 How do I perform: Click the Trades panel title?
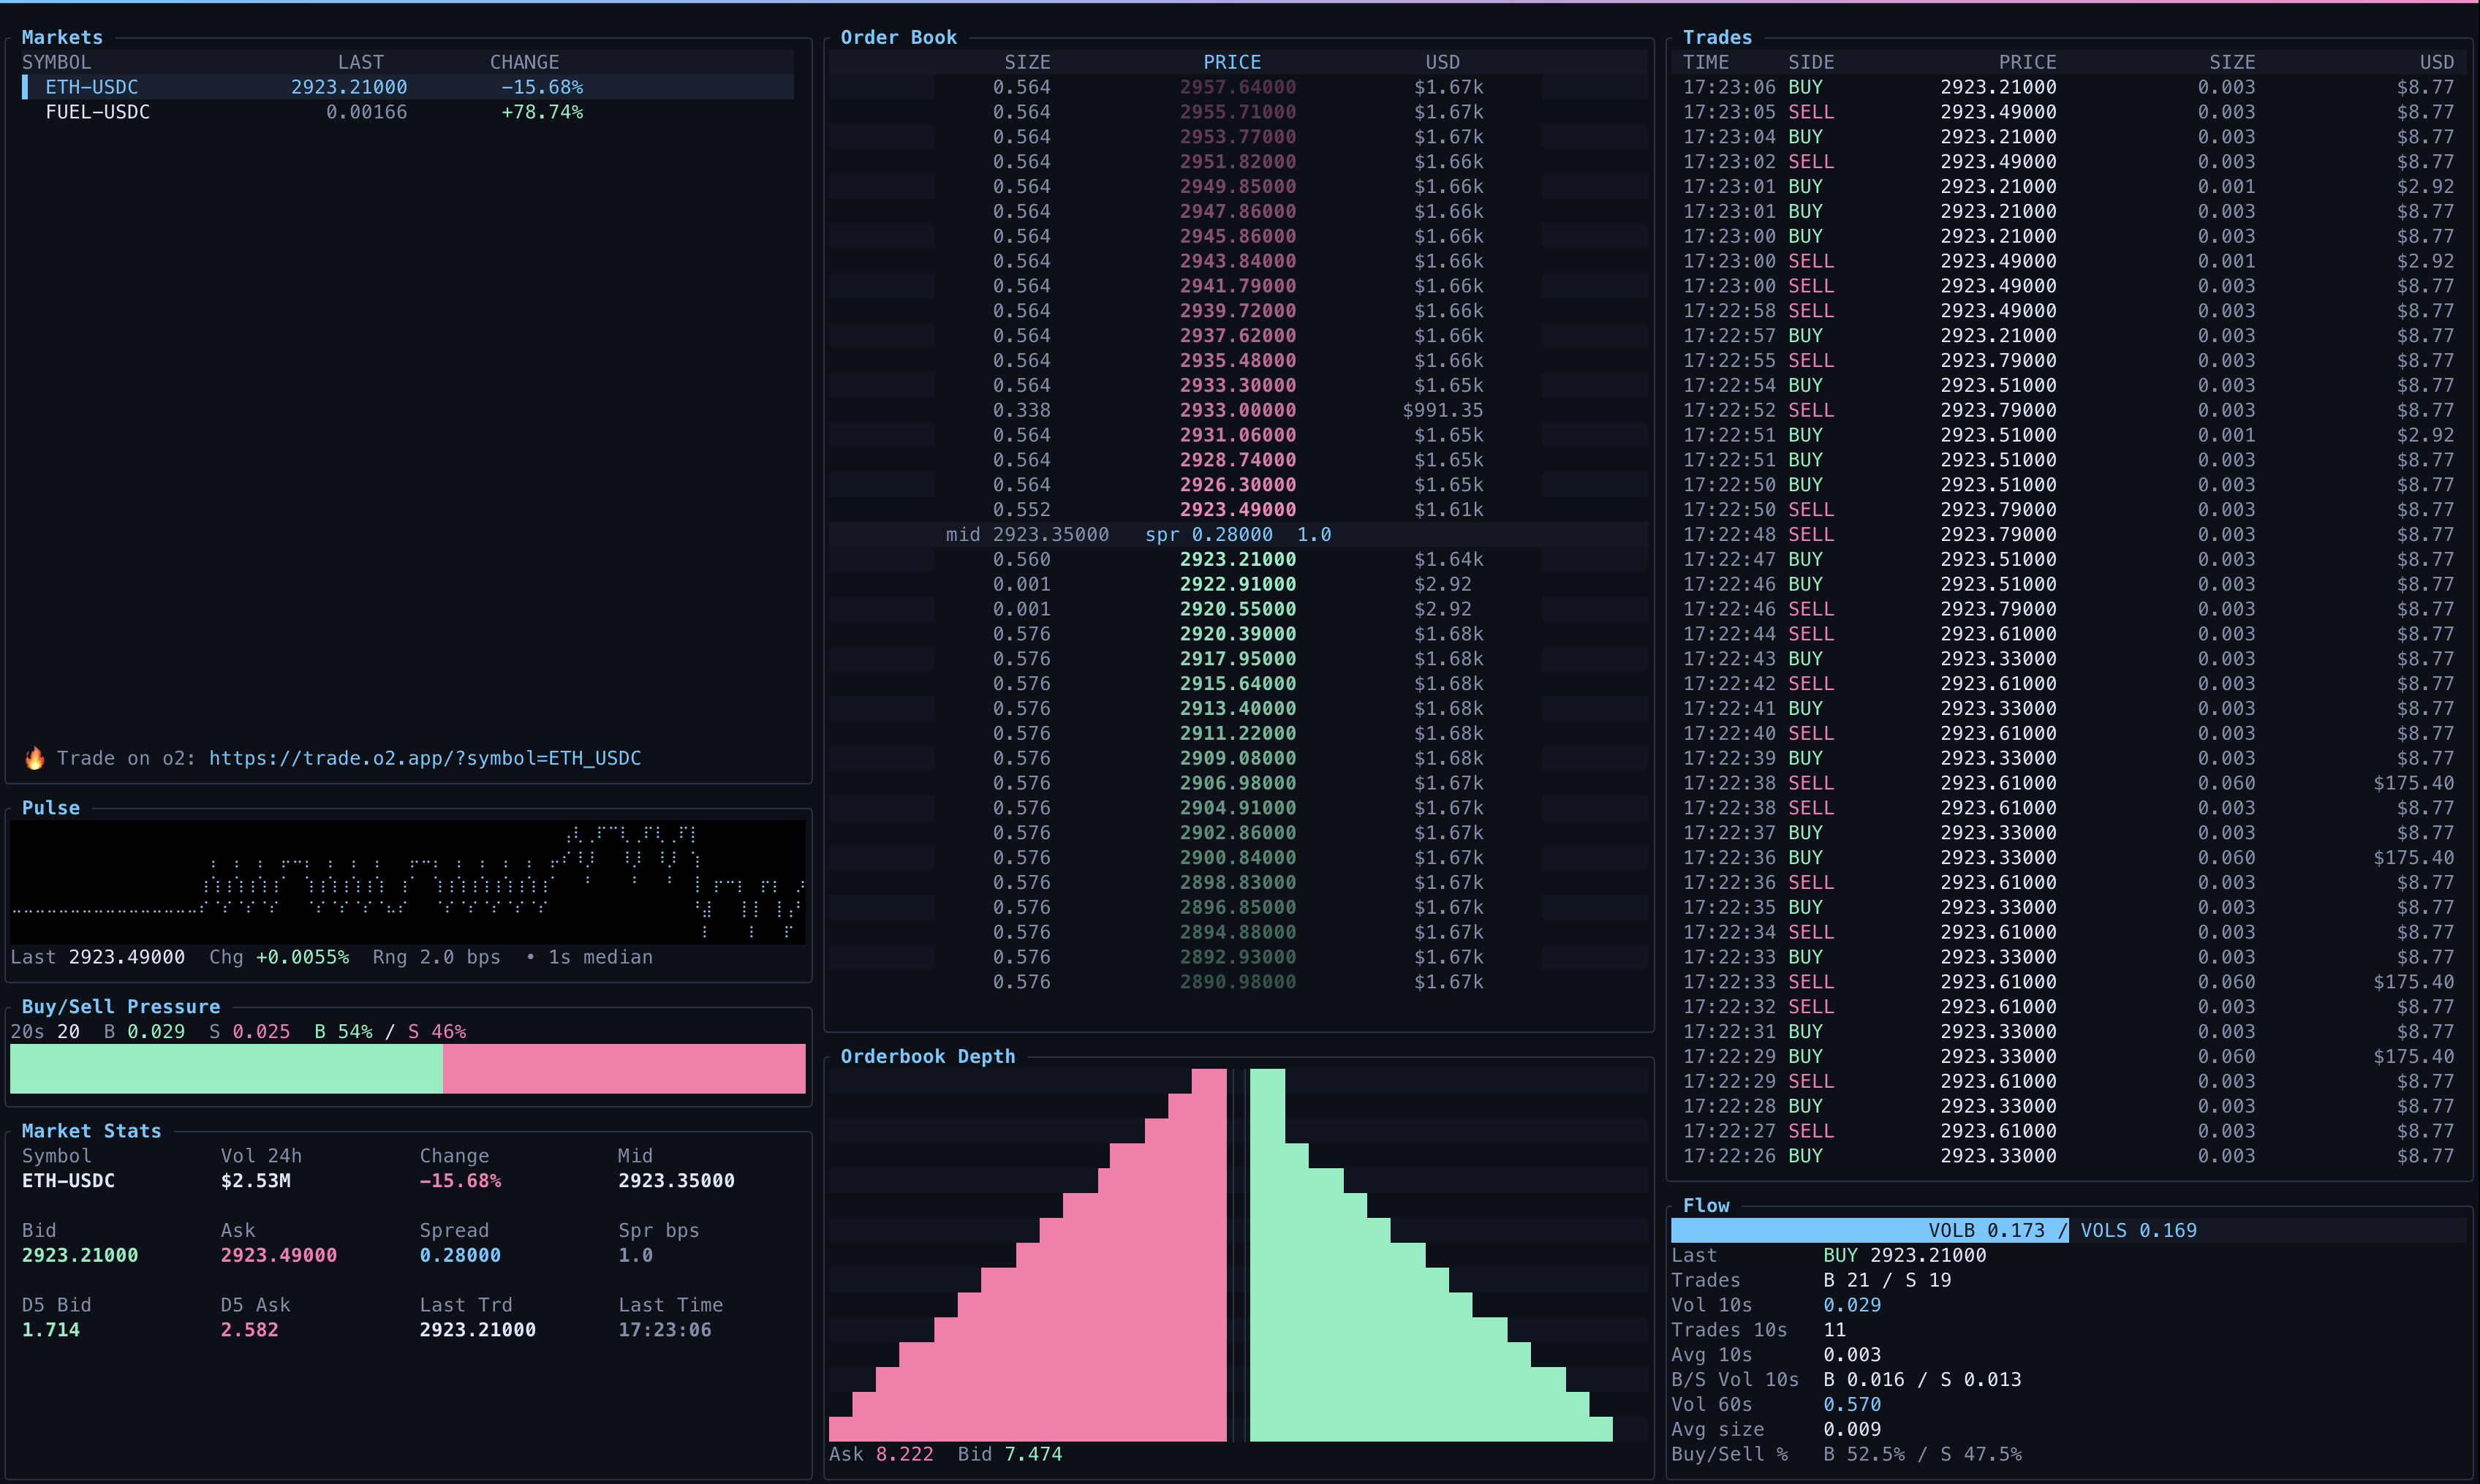click(x=1717, y=37)
